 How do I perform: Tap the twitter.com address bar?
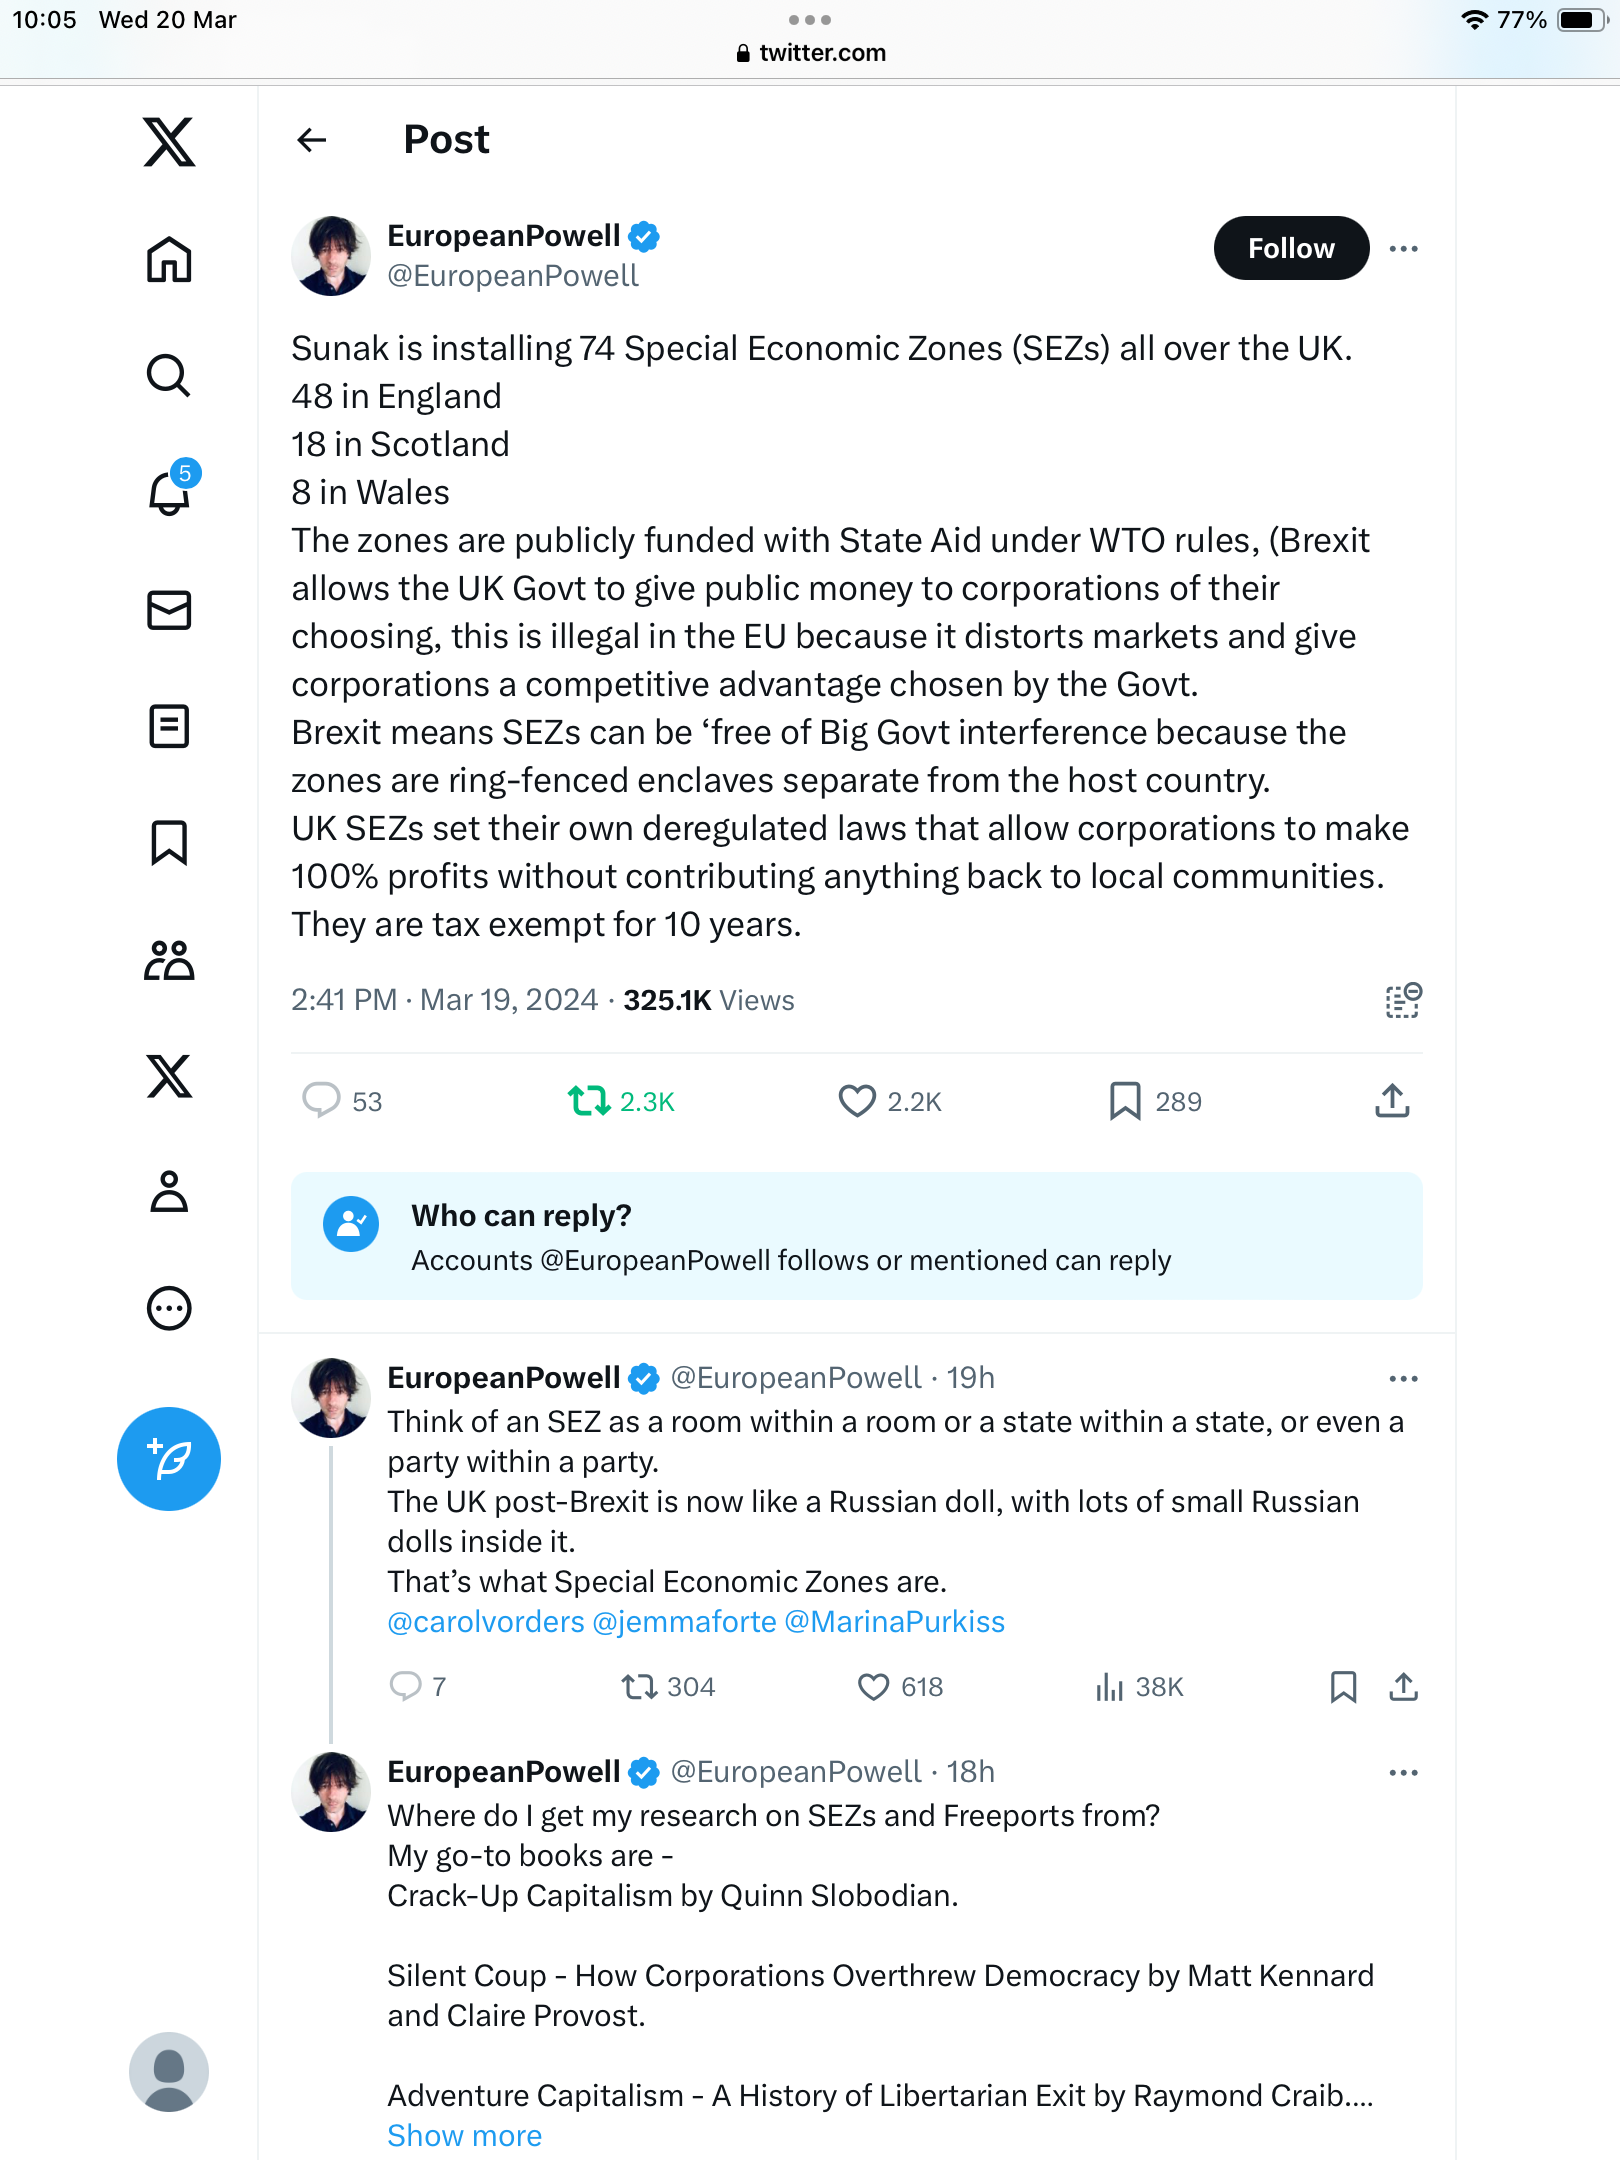pyautogui.click(x=810, y=52)
